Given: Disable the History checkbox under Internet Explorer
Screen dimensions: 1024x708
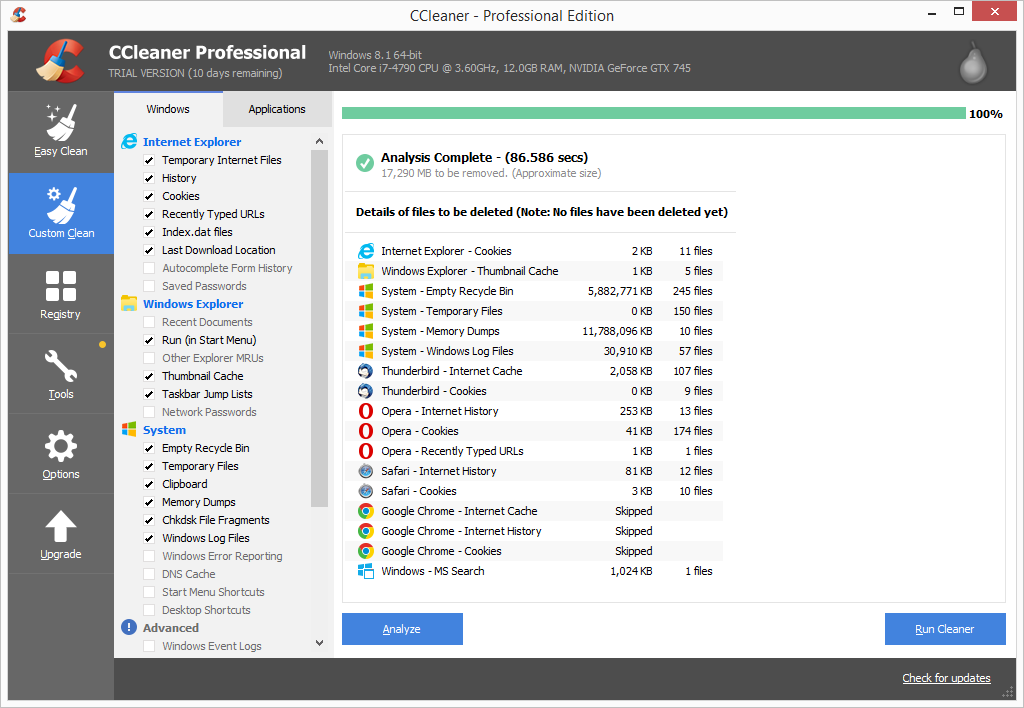Looking at the screenshot, I should [148, 178].
